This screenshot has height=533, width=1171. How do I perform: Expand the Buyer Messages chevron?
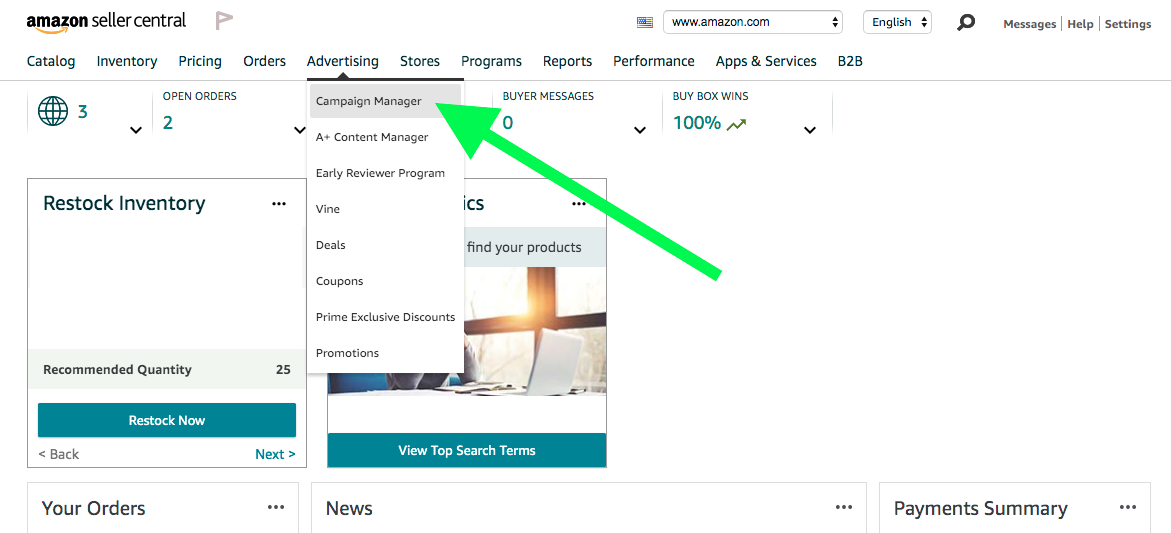(x=640, y=130)
